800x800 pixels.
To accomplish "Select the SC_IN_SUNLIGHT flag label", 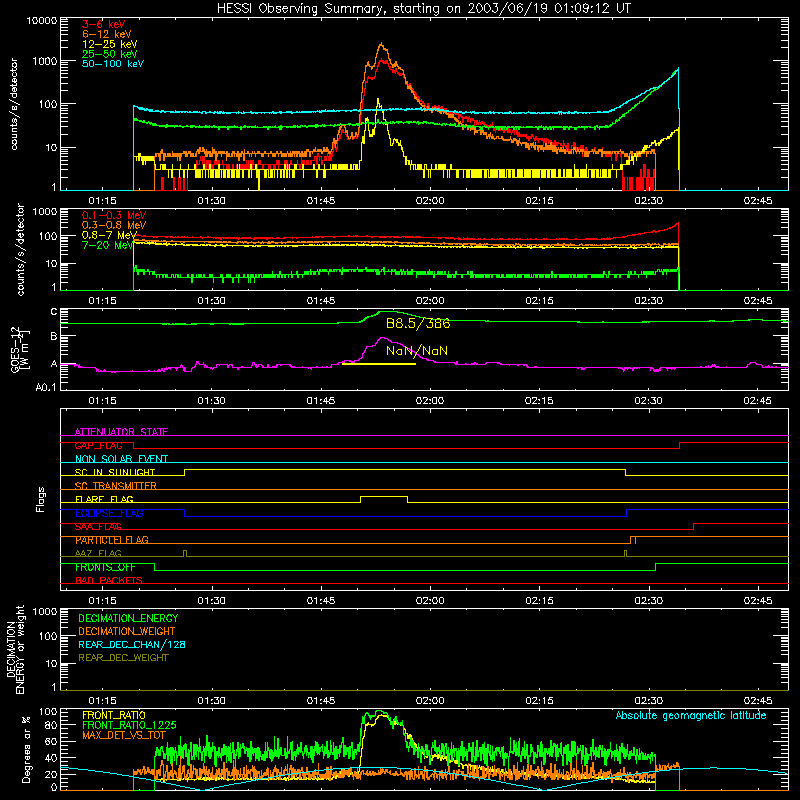I will coord(115,472).
